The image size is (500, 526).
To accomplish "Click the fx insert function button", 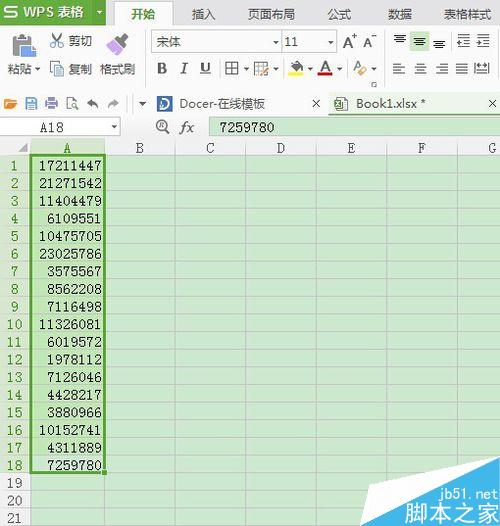I will click(187, 127).
